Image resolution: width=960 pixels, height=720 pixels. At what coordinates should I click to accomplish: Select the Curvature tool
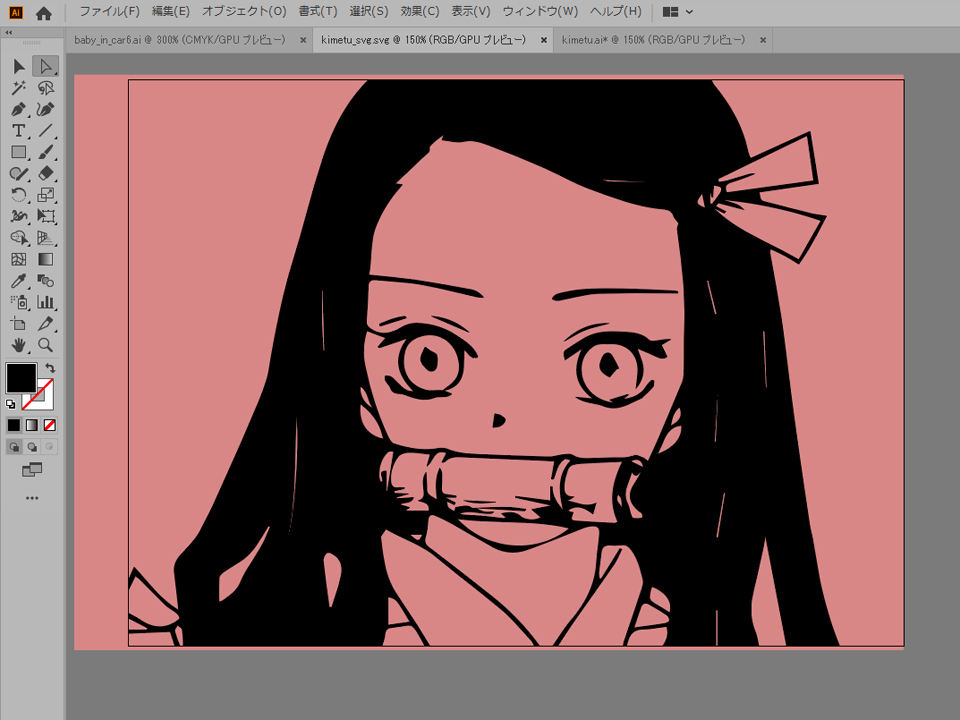coord(45,110)
